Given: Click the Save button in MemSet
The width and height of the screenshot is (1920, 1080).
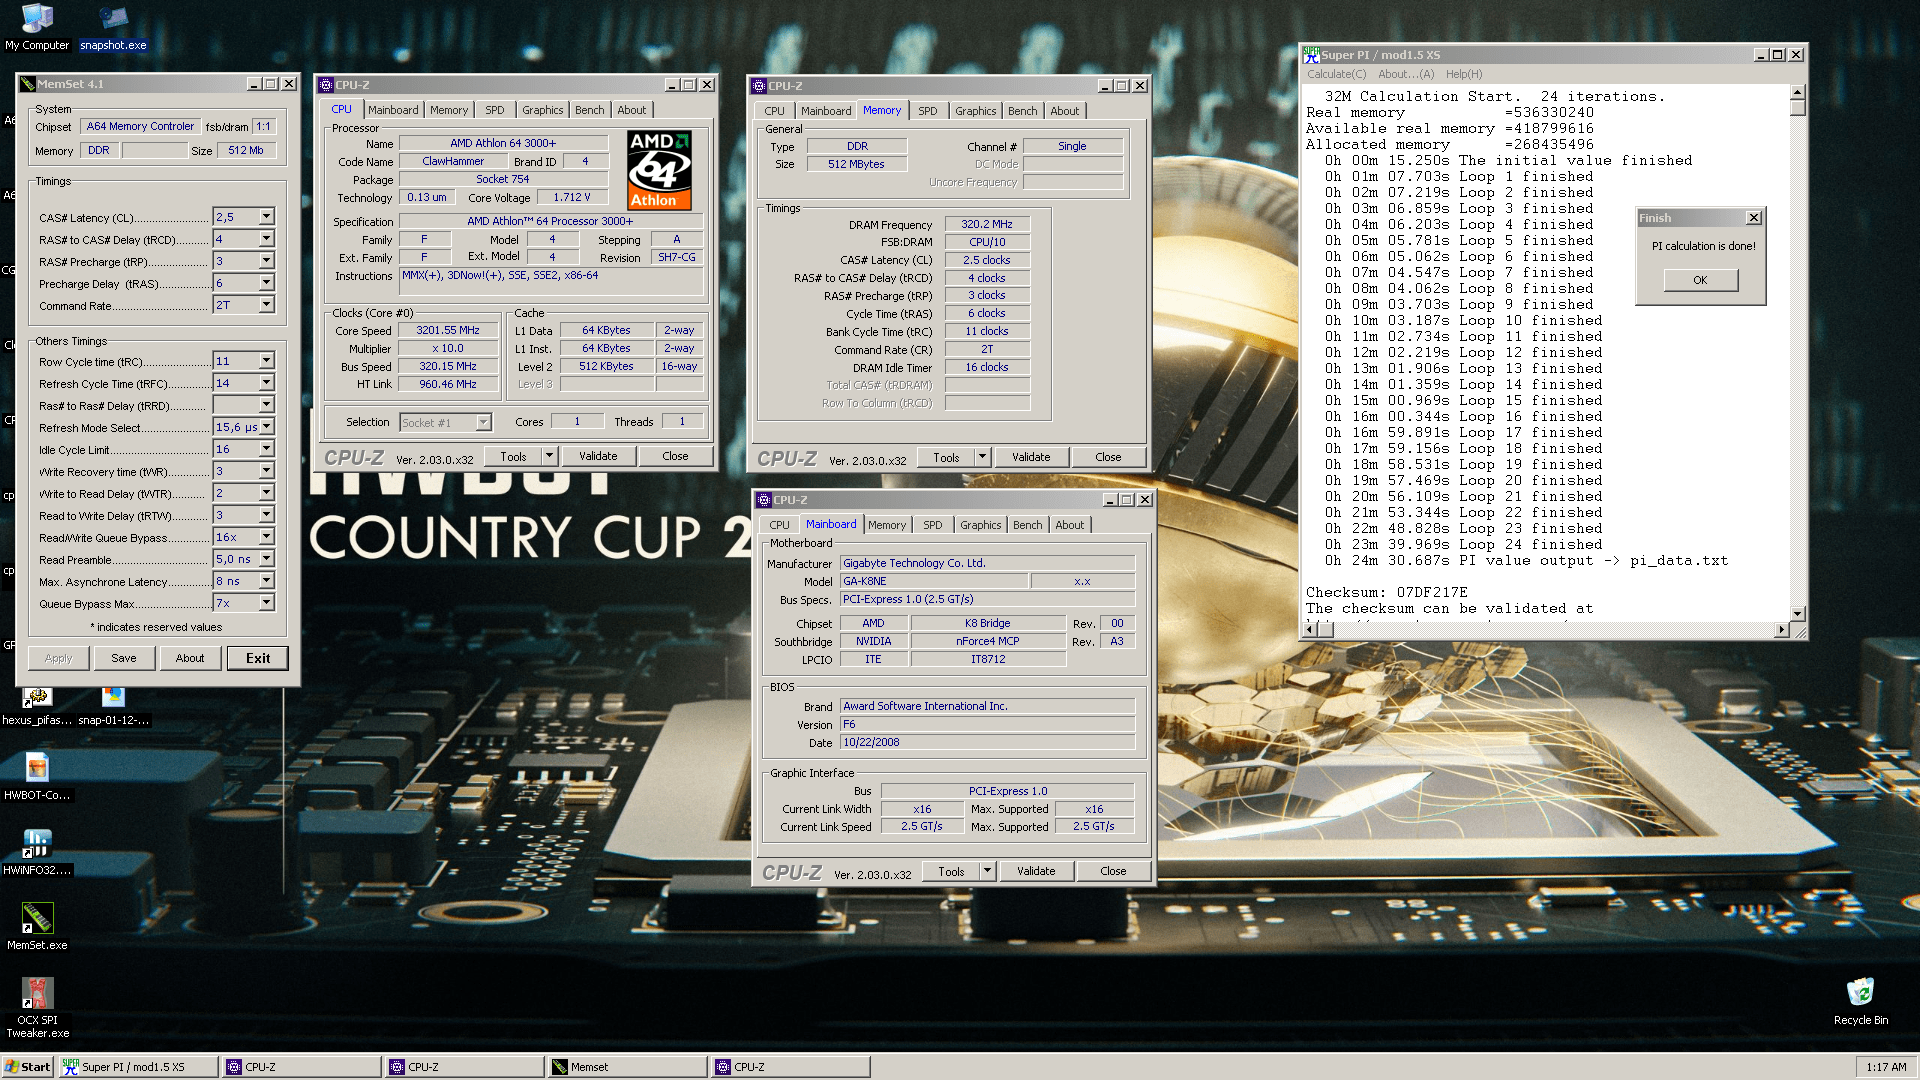Looking at the screenshot, I should [124, 658].
